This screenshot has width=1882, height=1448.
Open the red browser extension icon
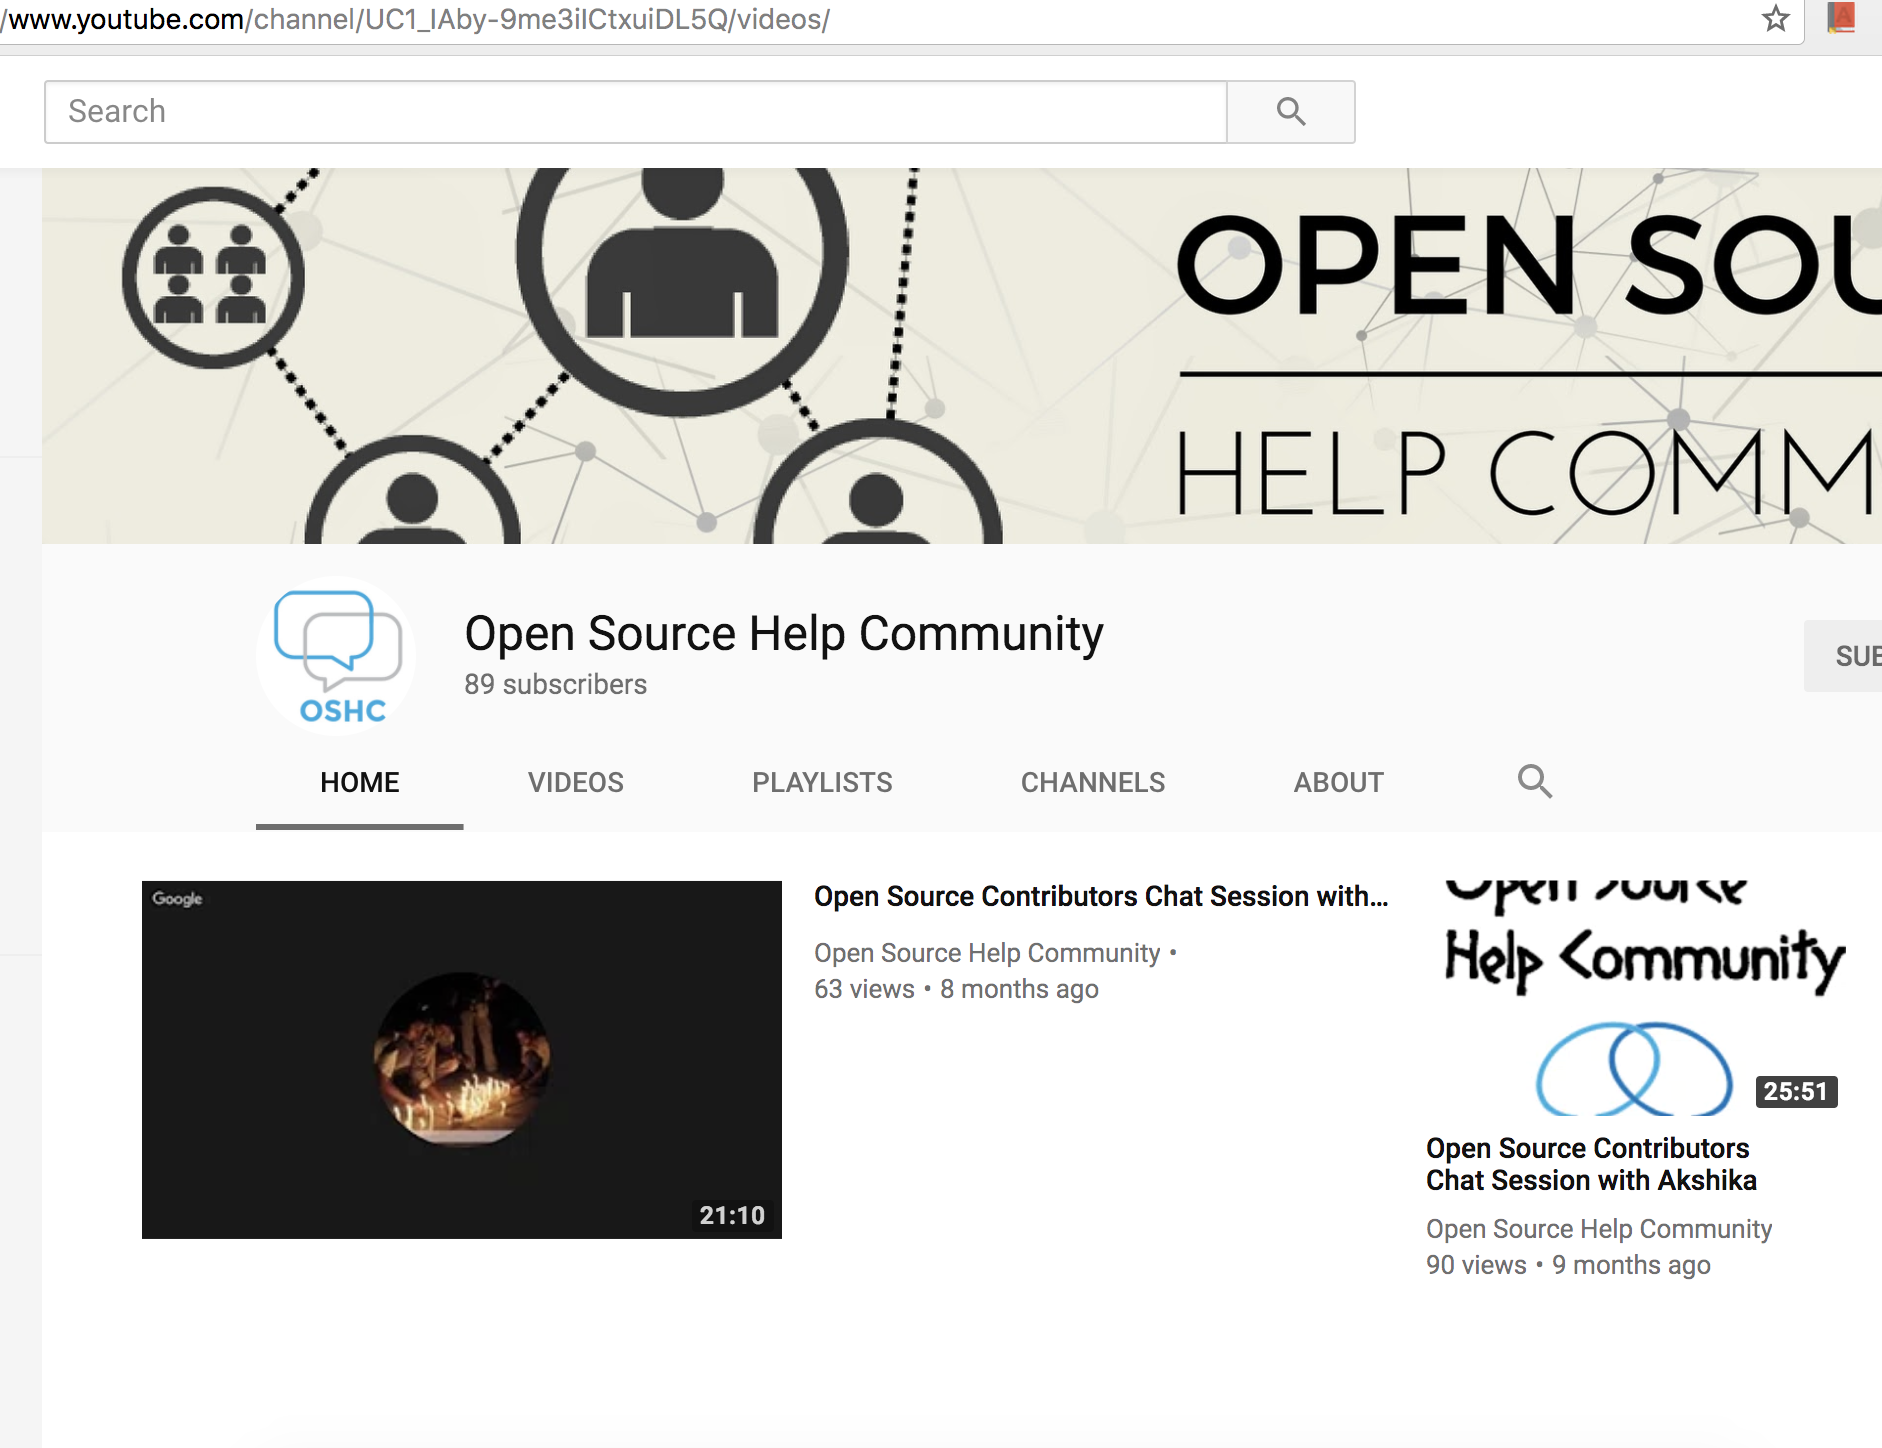coord(1841,18)
